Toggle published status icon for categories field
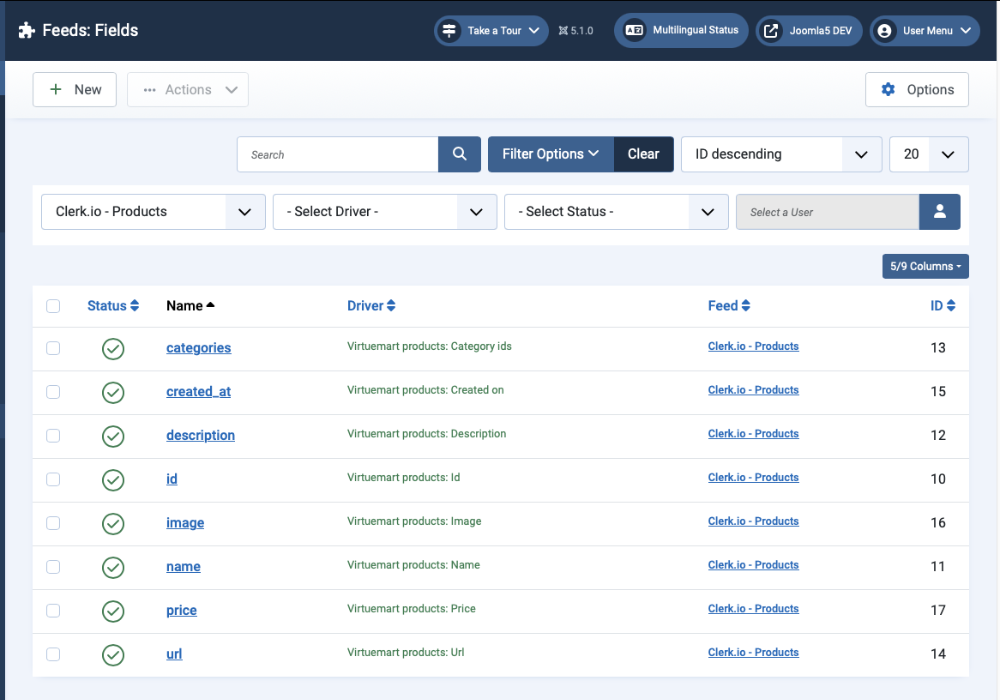 [113, 349]
